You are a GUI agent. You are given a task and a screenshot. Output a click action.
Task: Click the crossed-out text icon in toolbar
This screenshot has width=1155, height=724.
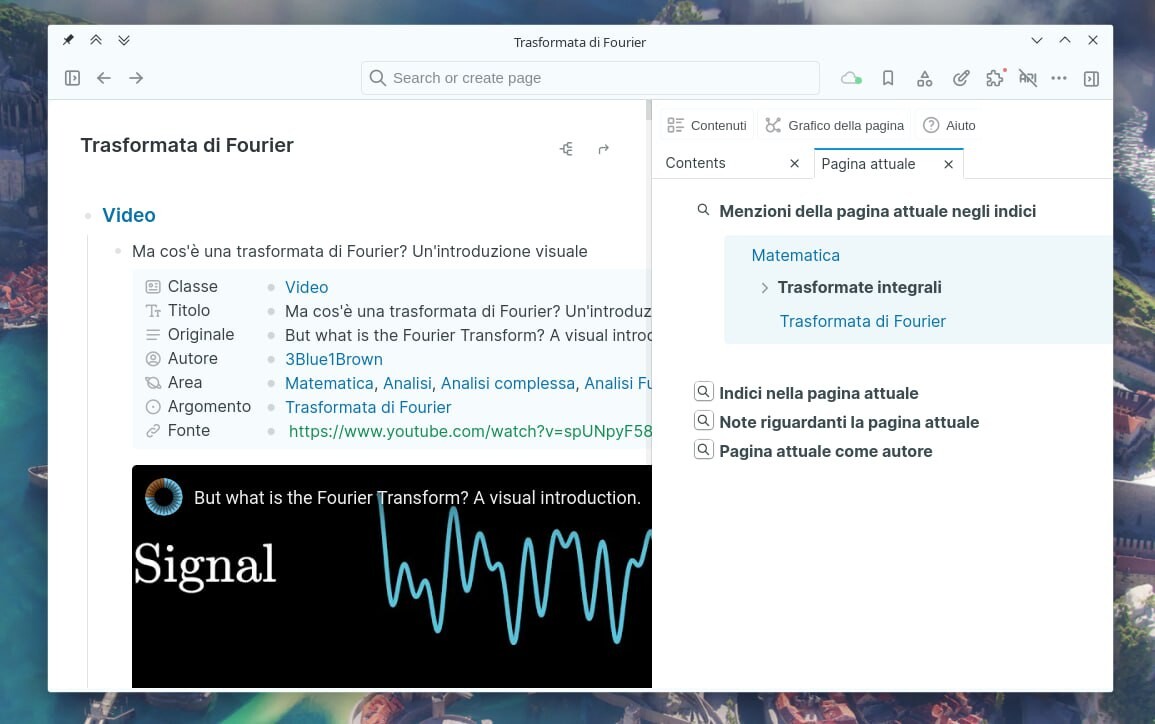click(x=1028, y=78)
